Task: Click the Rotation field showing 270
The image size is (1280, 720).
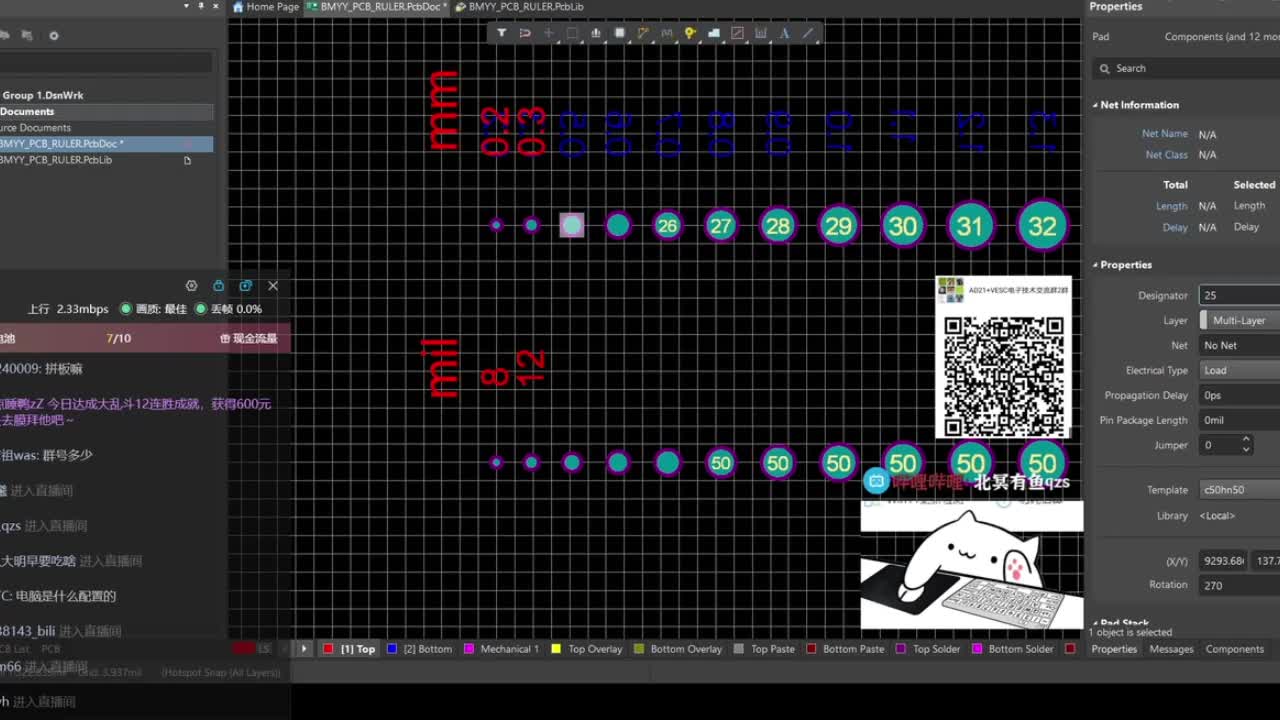Action: coord(1239,585)
